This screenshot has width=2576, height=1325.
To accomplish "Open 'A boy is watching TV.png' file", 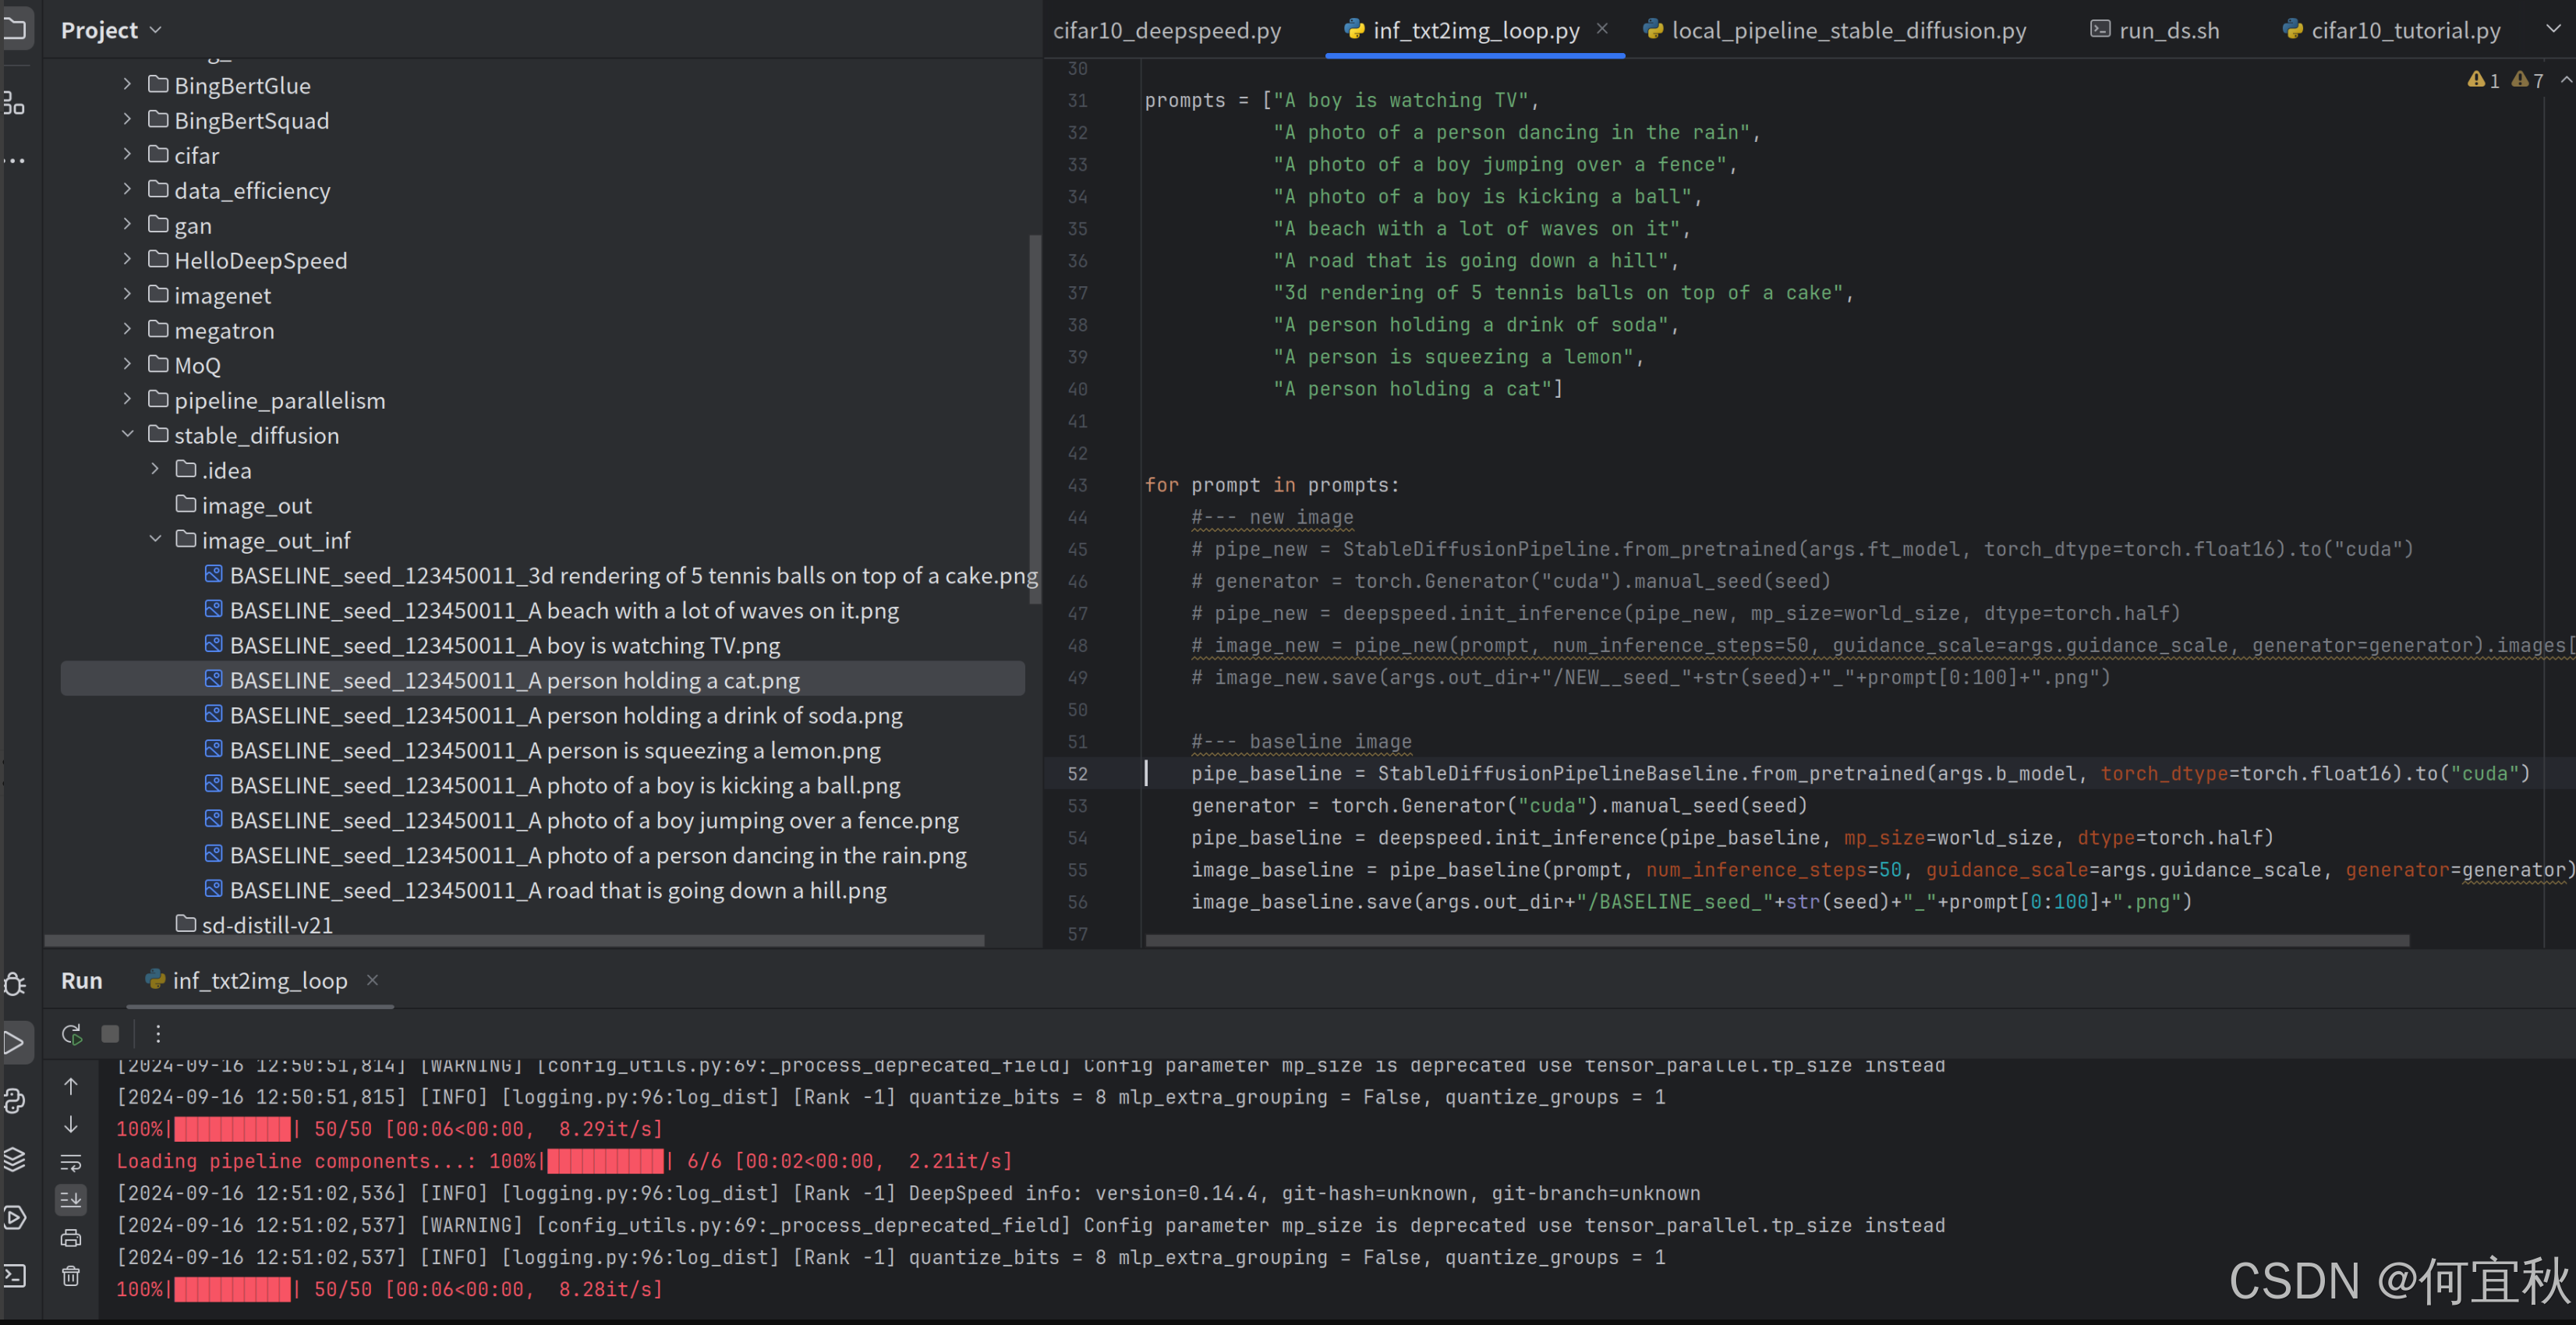I will 504,645.
